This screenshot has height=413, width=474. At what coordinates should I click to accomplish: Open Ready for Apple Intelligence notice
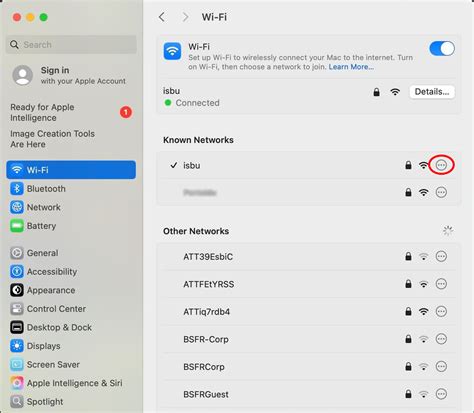click(x=71, y=113)
